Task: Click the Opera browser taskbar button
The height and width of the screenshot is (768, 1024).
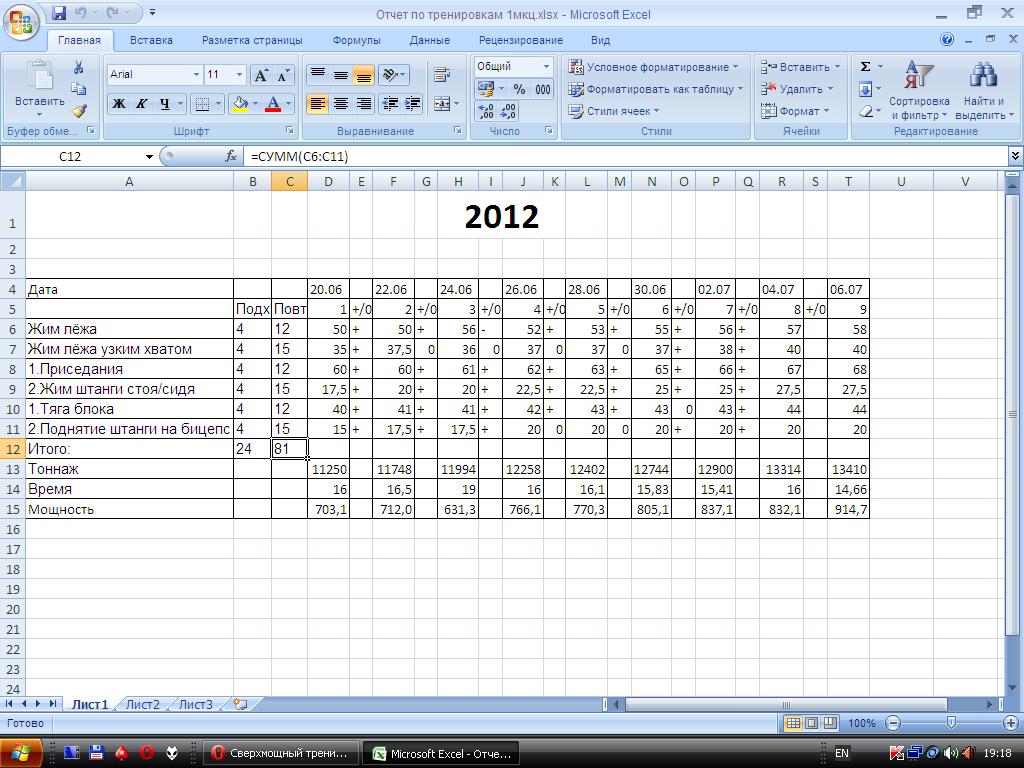Action: tap(280, 753)
